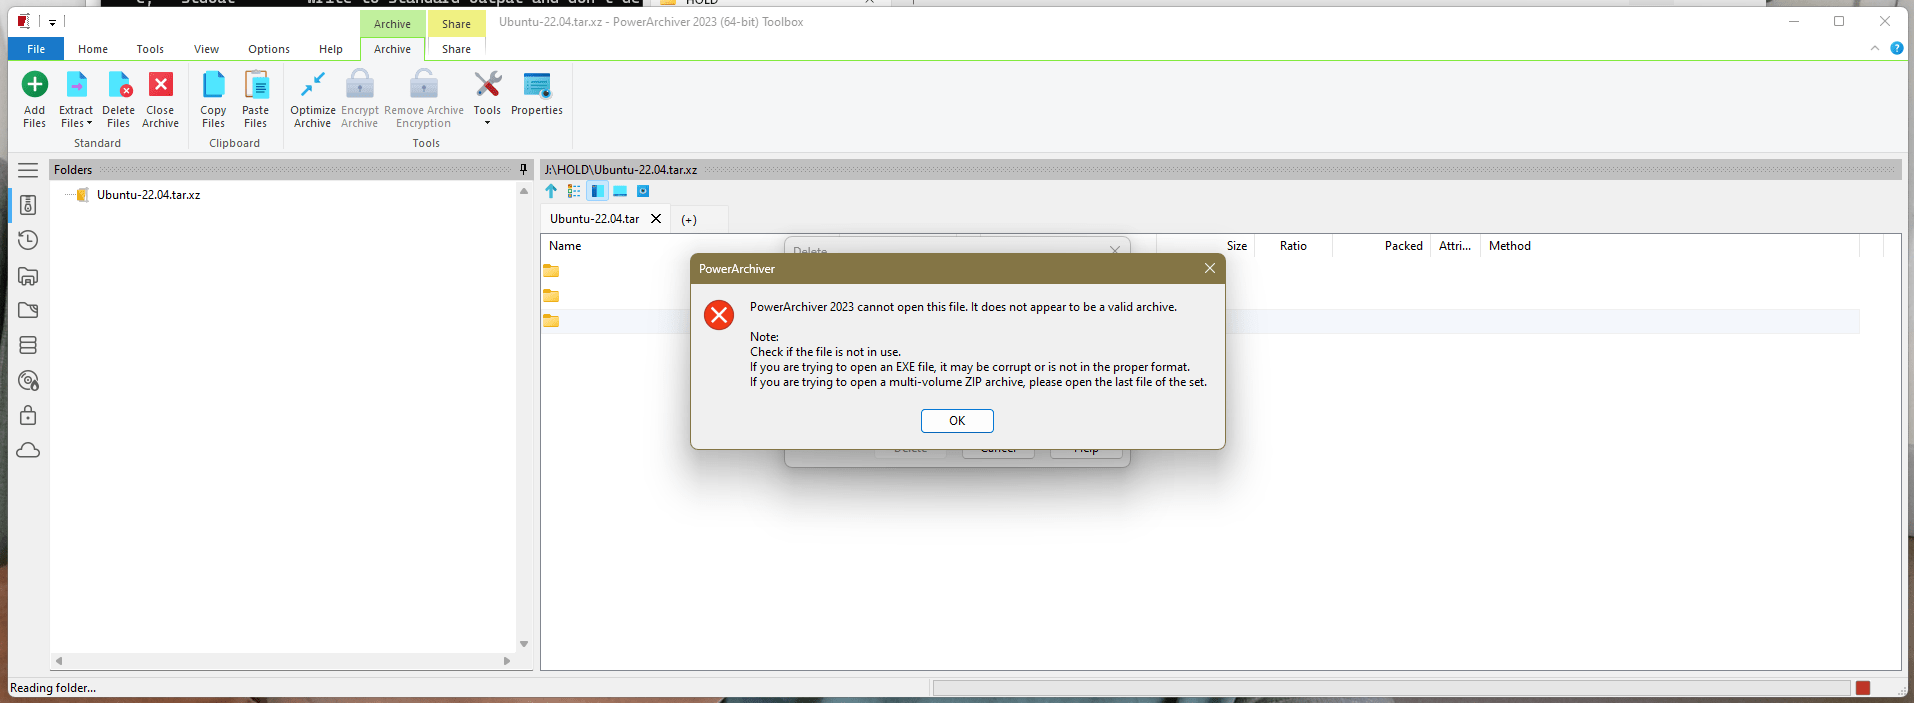The width and height of the screenshot is (1914, 703).
Task: Pin the Folders panel with the pushpin
Action: click(x=523, y=170)
